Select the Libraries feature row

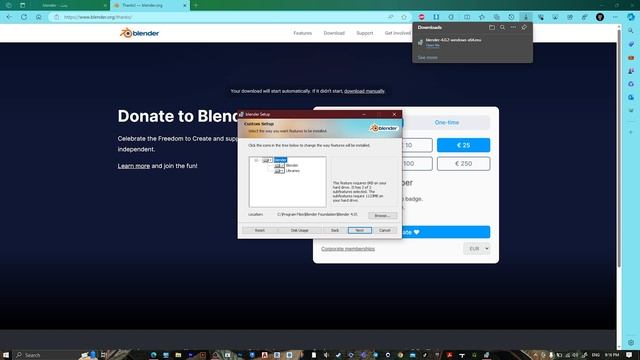[x=293, y=171]
